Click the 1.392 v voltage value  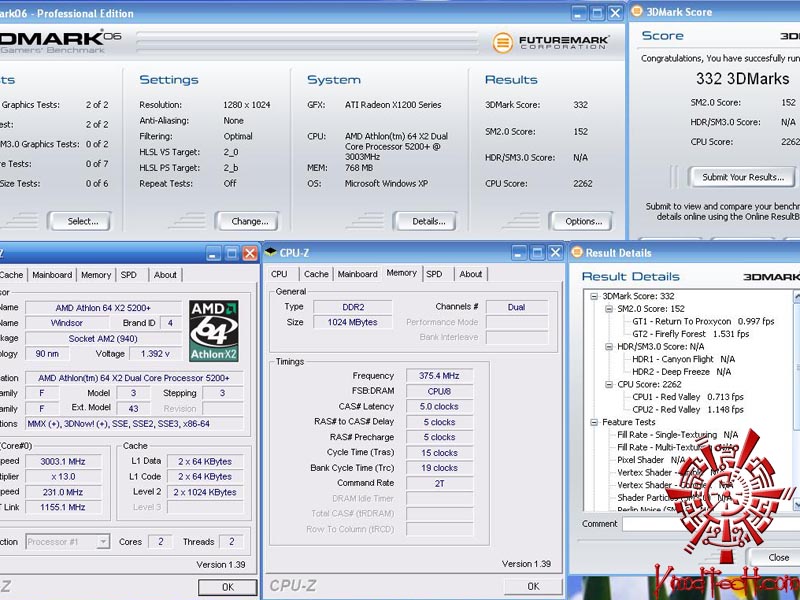tap(155, 354)
